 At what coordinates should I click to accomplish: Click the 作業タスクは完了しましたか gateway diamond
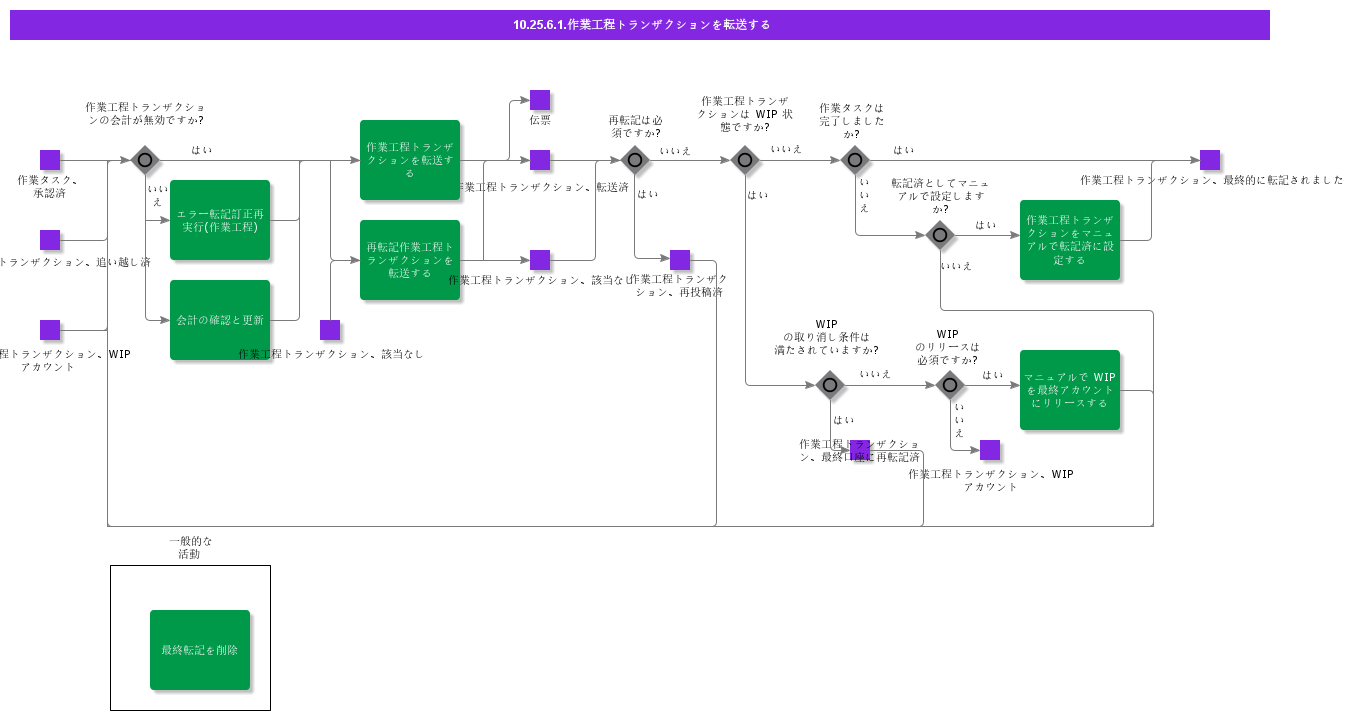pyautogui.click(x=855, y=158)
